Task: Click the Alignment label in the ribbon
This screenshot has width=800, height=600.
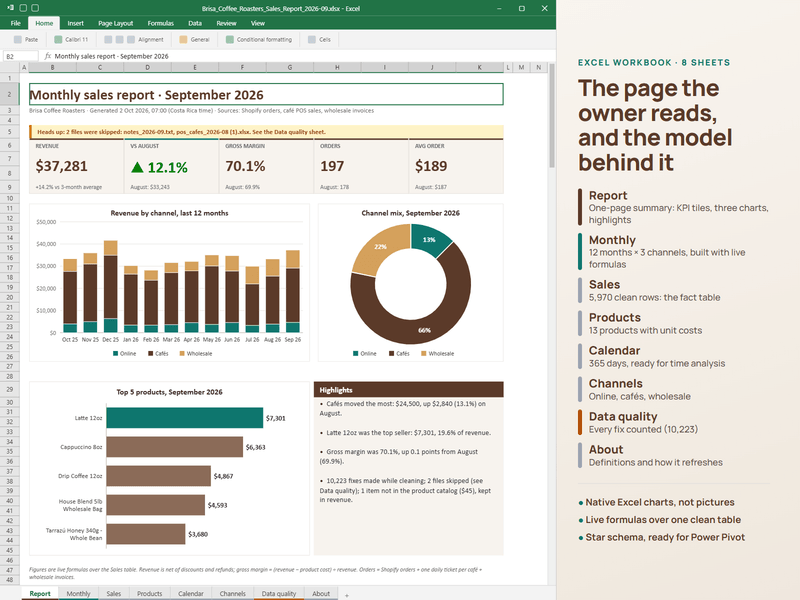Action: click(151, 39)
